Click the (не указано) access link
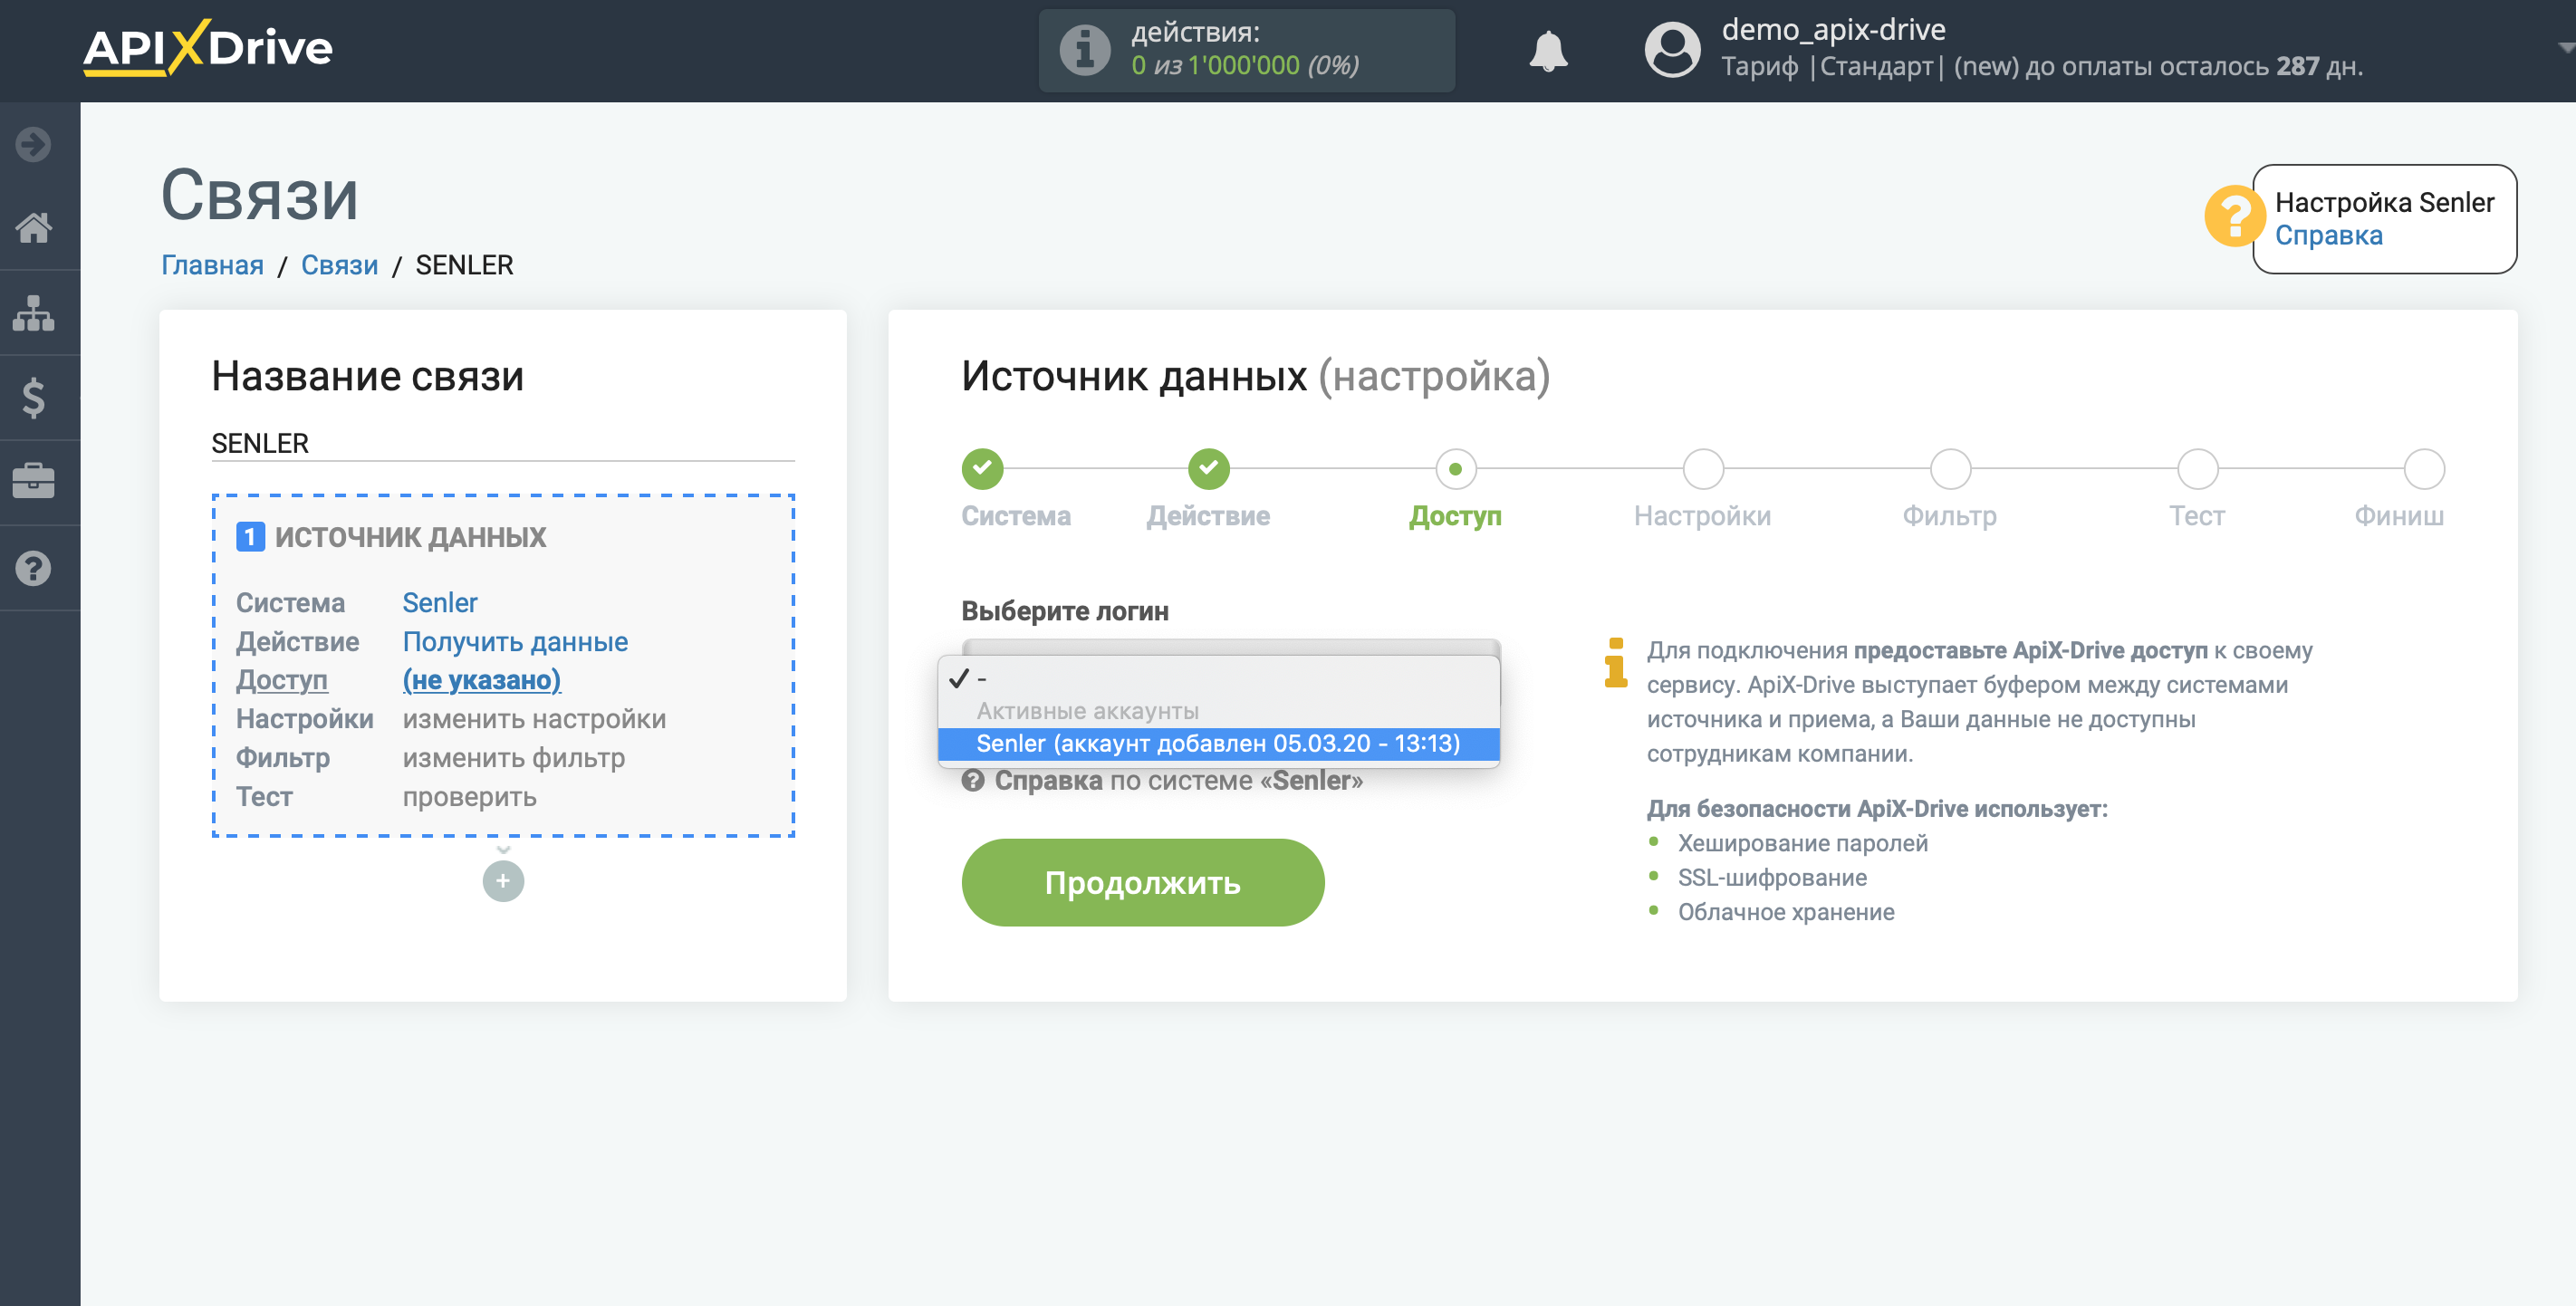The height and width of the screenshot is (1306, 2576). (x=481, y=680)
